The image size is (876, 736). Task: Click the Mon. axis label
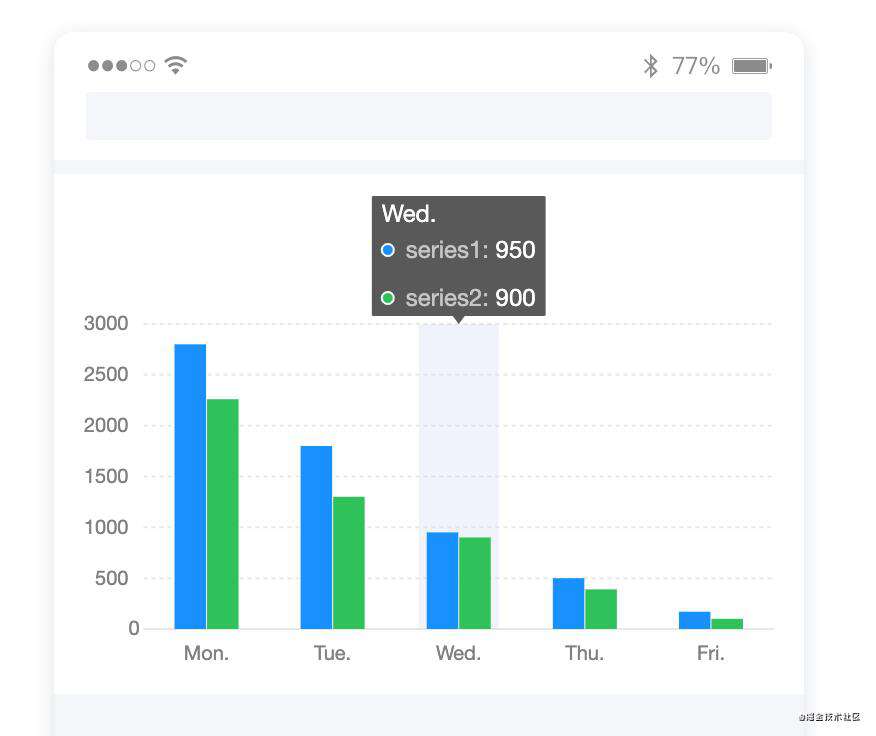tap(206, 653)
